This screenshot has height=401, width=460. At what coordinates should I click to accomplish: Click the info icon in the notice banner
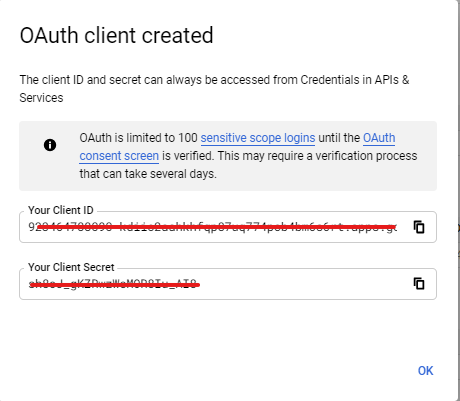[x=50, y=145]
